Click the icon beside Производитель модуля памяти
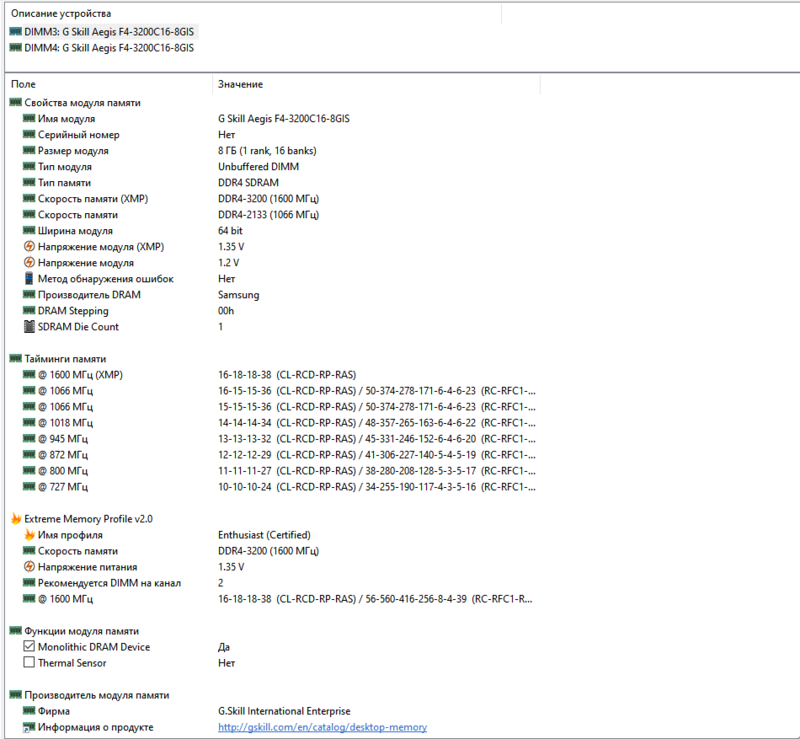The height and width of the screenshot is (739, 800). (15, 695)
